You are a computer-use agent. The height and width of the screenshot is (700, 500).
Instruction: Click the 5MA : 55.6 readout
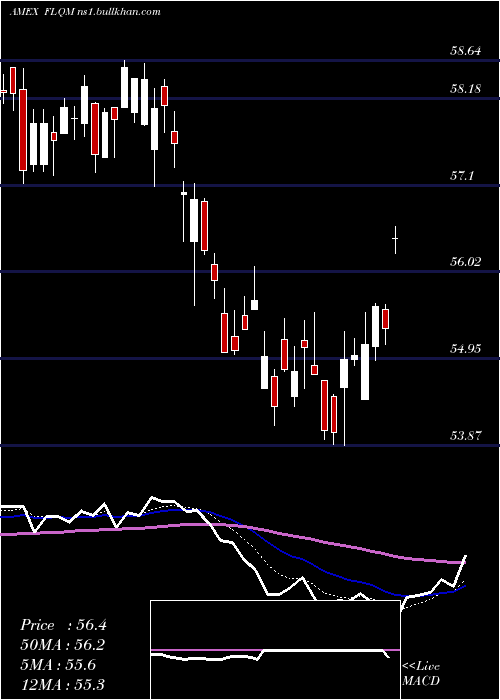58,665
